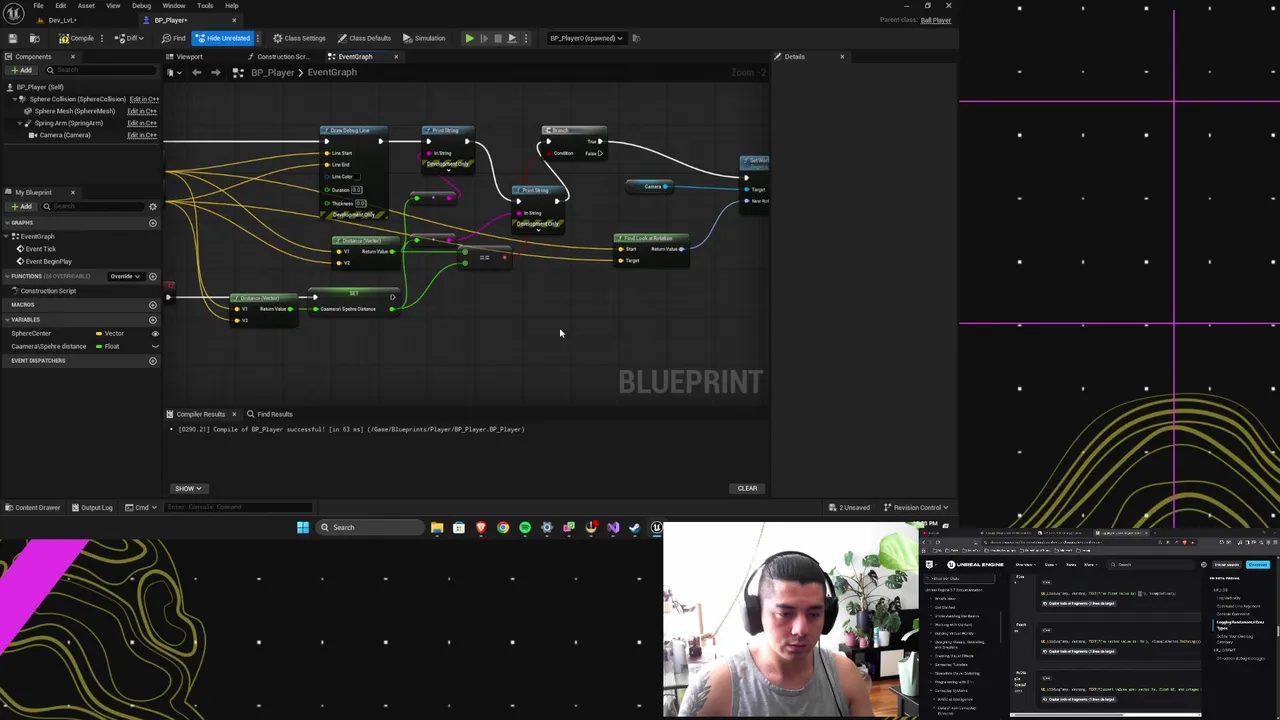
Task: Click Add in Components panel
Action: click(x=22, y=70)
